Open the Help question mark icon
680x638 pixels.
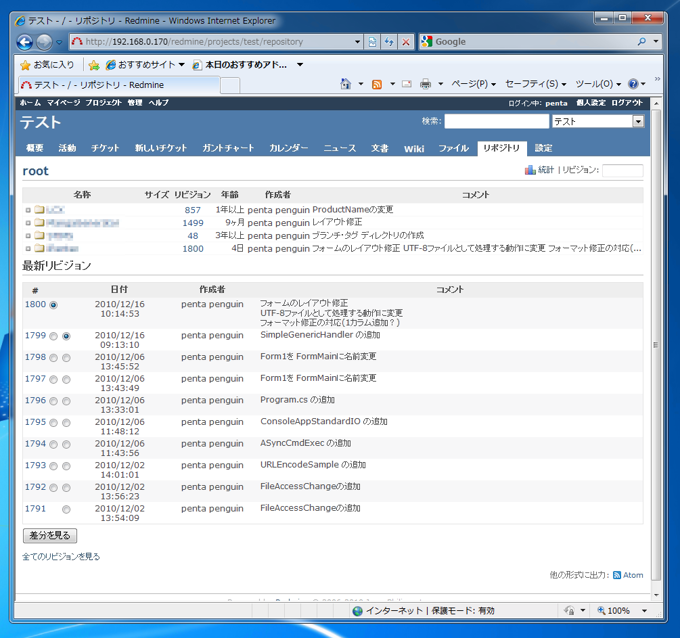point(633,84)
